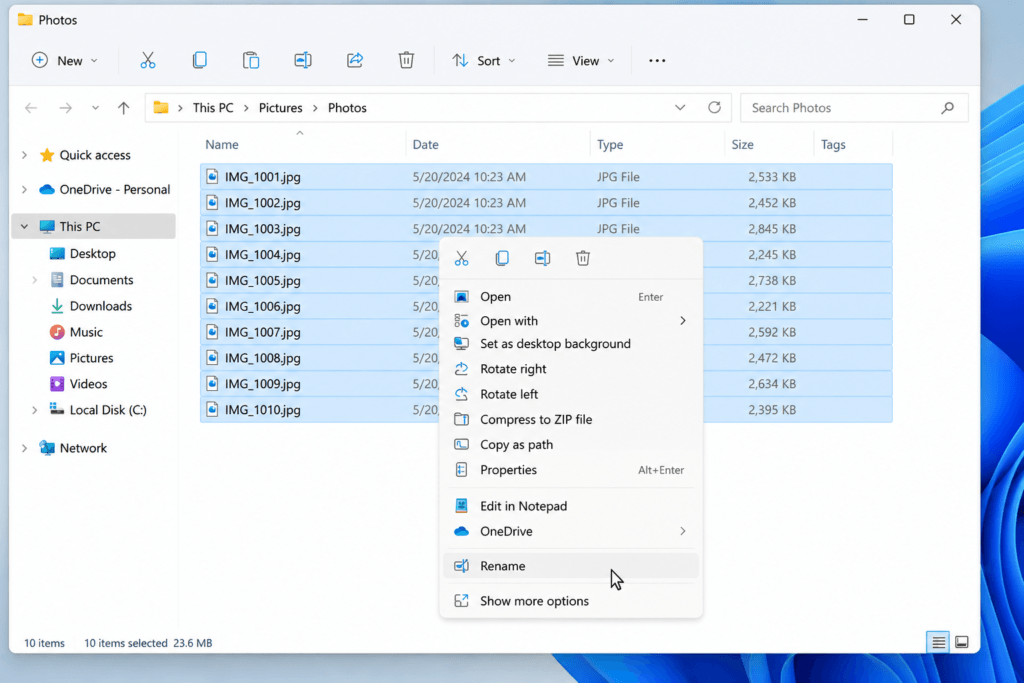This screenshot has height=683, width=1024.
Task: Click the folder icon in the address bar
Action: click(x=161, y=108)
